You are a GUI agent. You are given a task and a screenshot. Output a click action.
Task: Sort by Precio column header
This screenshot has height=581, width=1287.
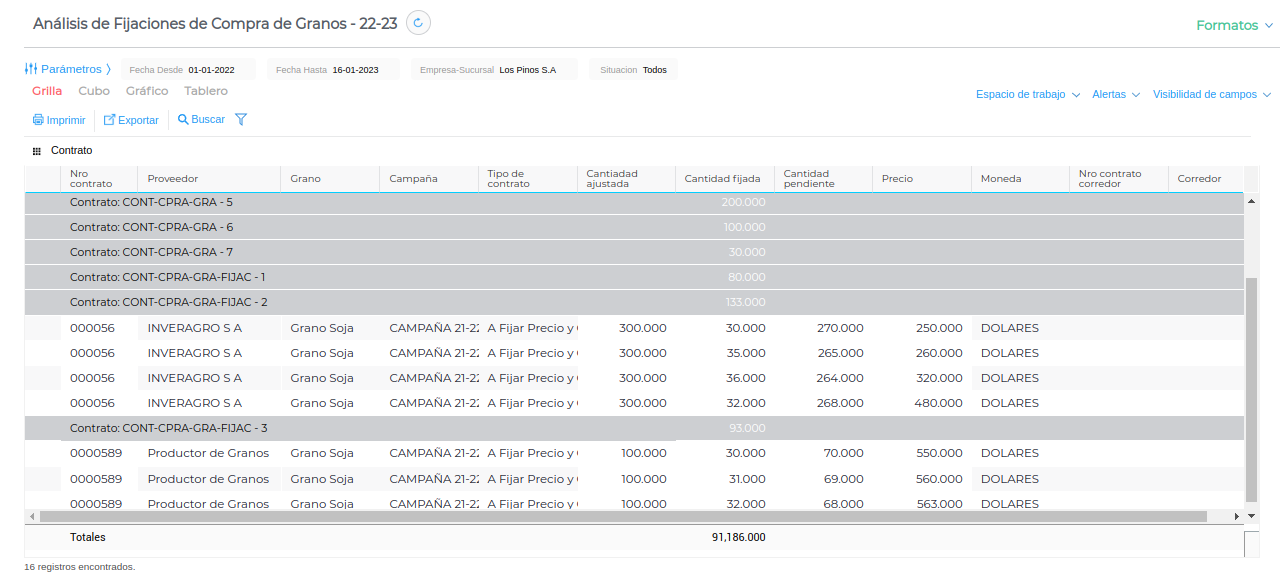tap(922, 179)
